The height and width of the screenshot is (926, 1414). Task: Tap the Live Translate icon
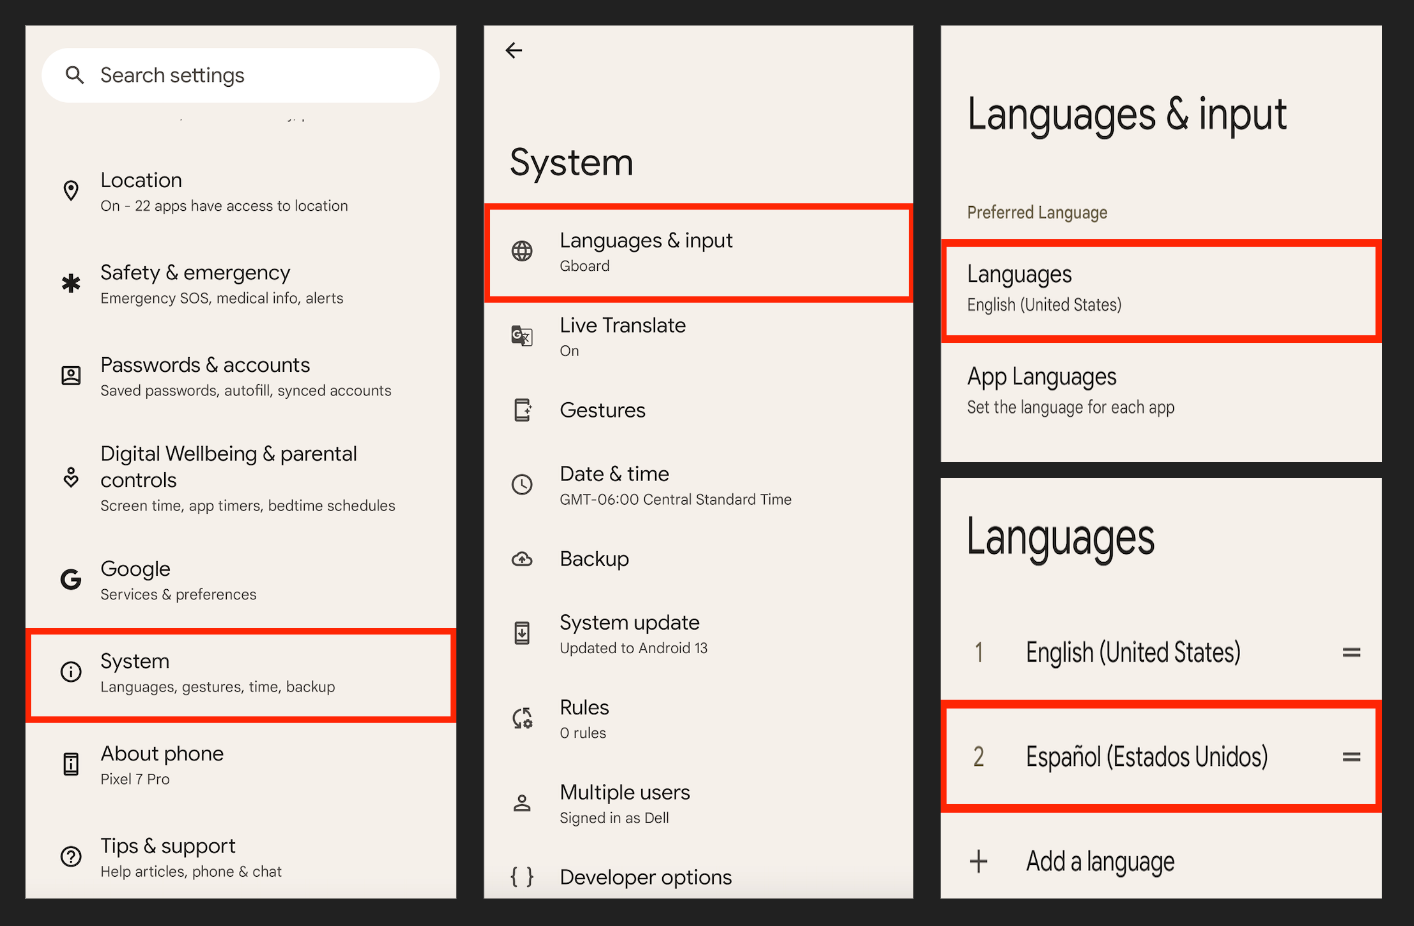pos(522,336)
